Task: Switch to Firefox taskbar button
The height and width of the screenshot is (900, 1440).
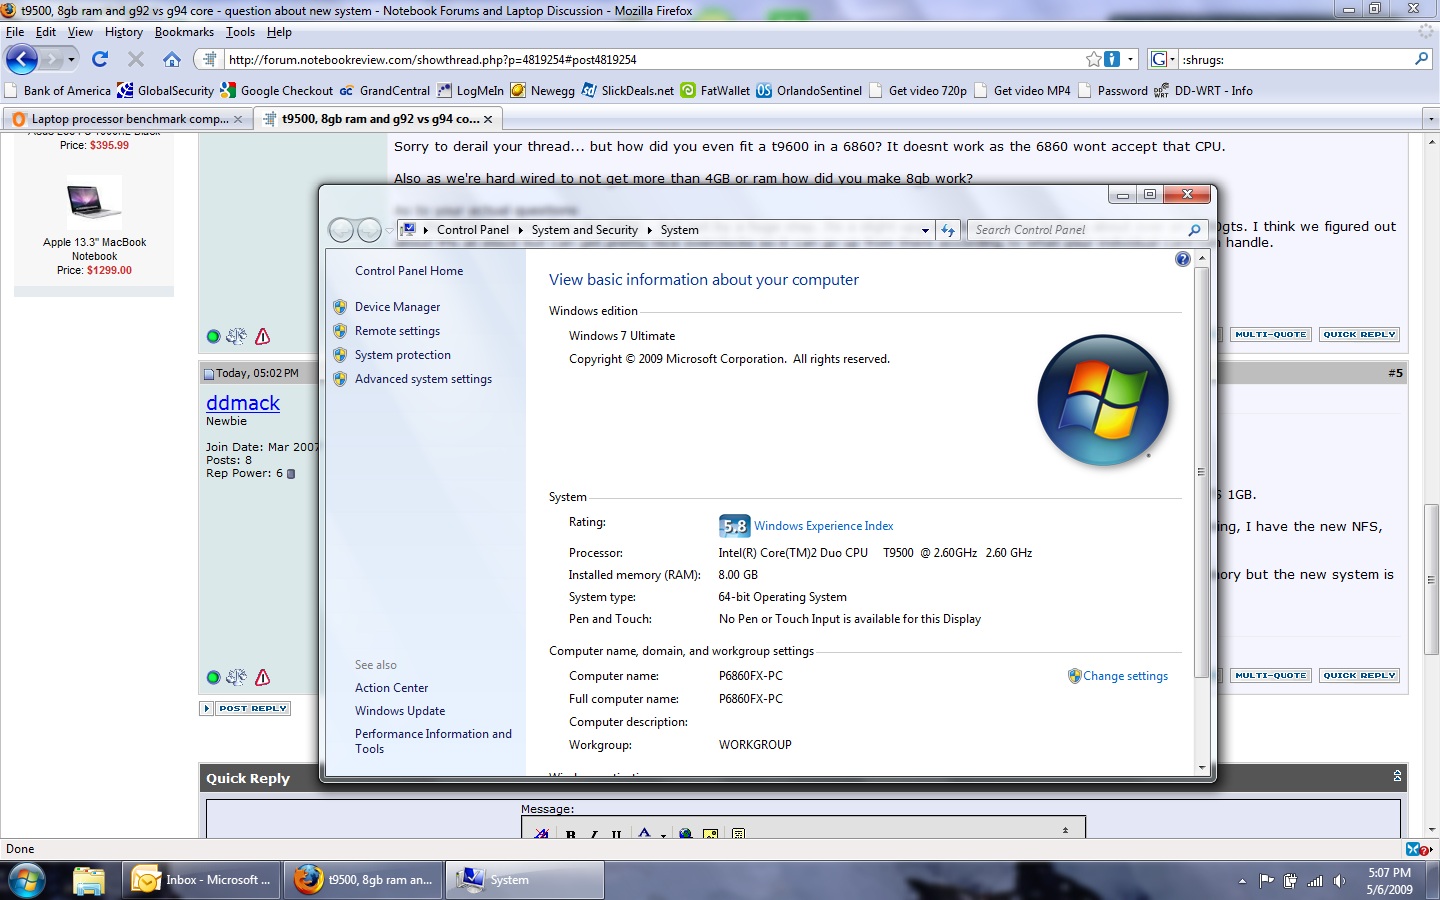Action: (x=364, y=880)
